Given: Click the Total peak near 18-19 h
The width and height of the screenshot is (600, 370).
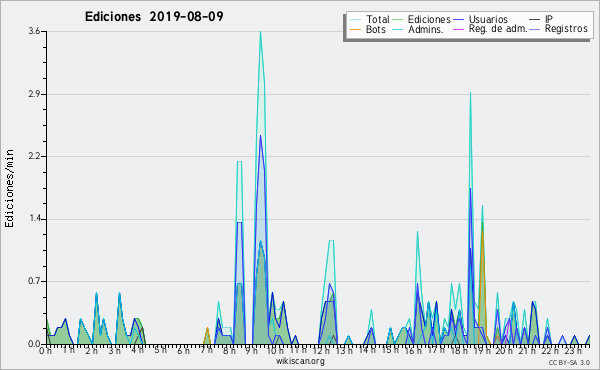Looking at the screenshot, I should [x=470, y=93].
